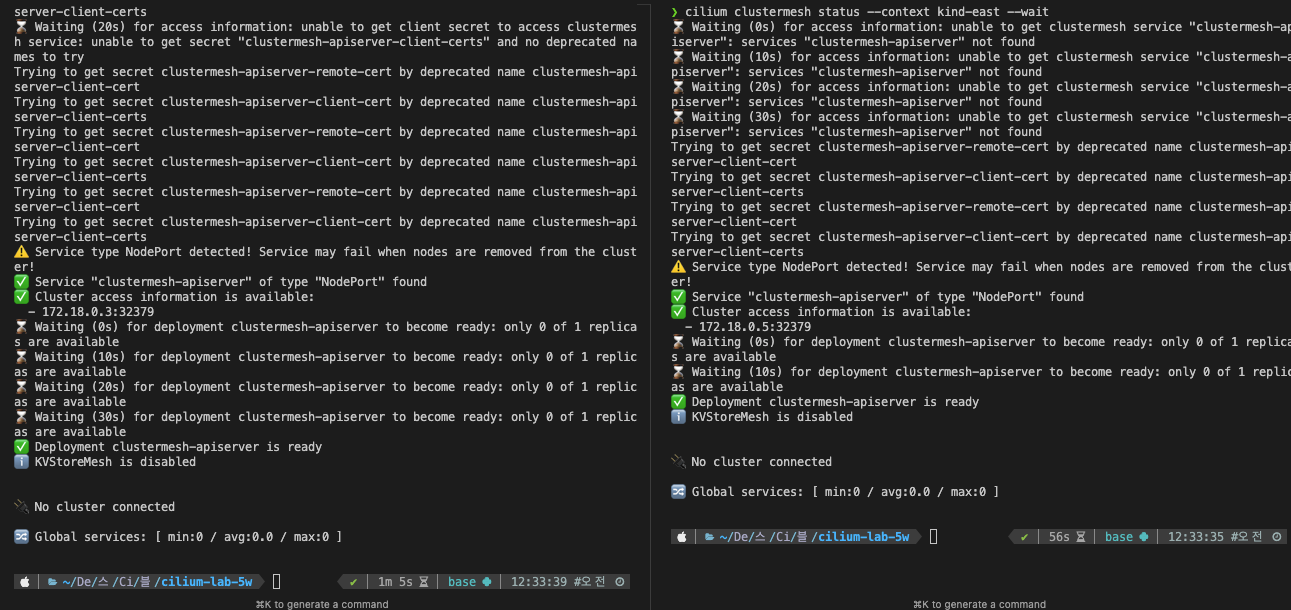Click the Python env icon after base, left pane
1291x610 pixels.
[487, 582]
